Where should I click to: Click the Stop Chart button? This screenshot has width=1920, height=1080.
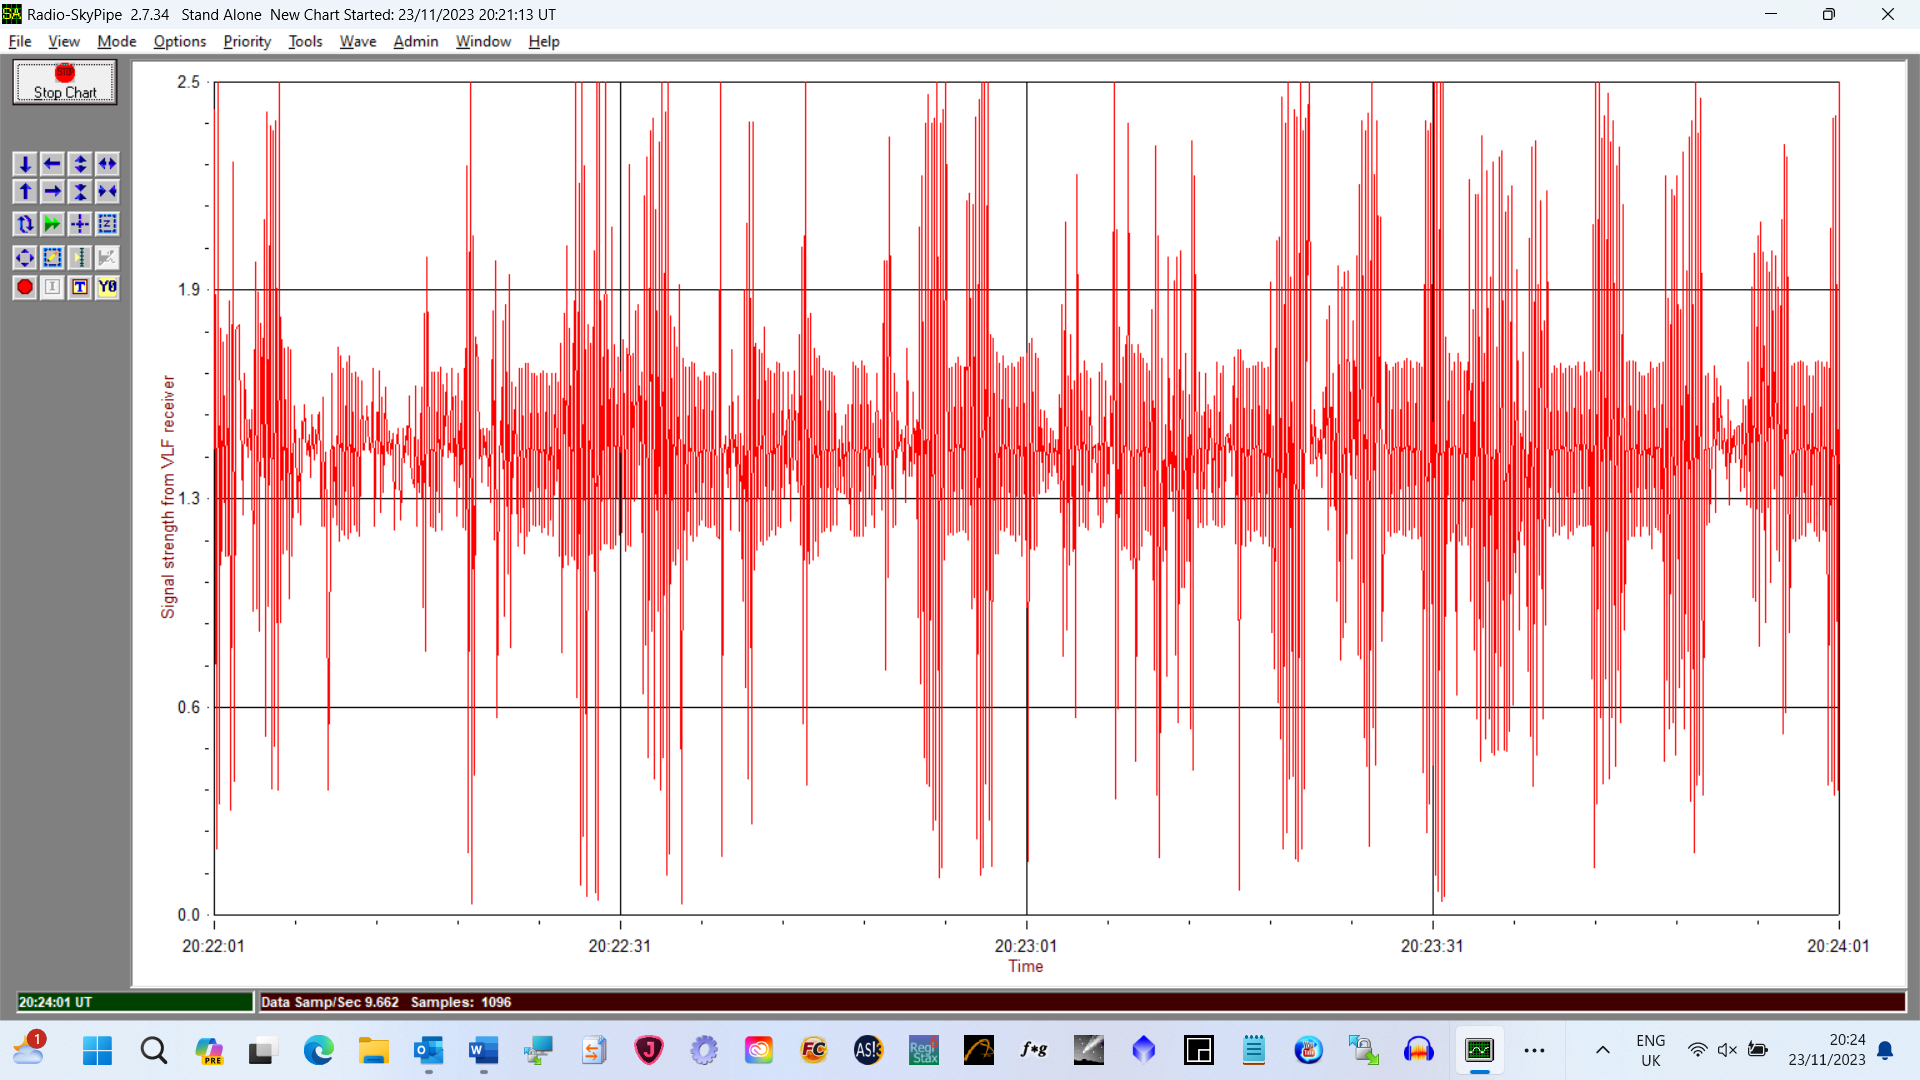(x=65, y=82)
